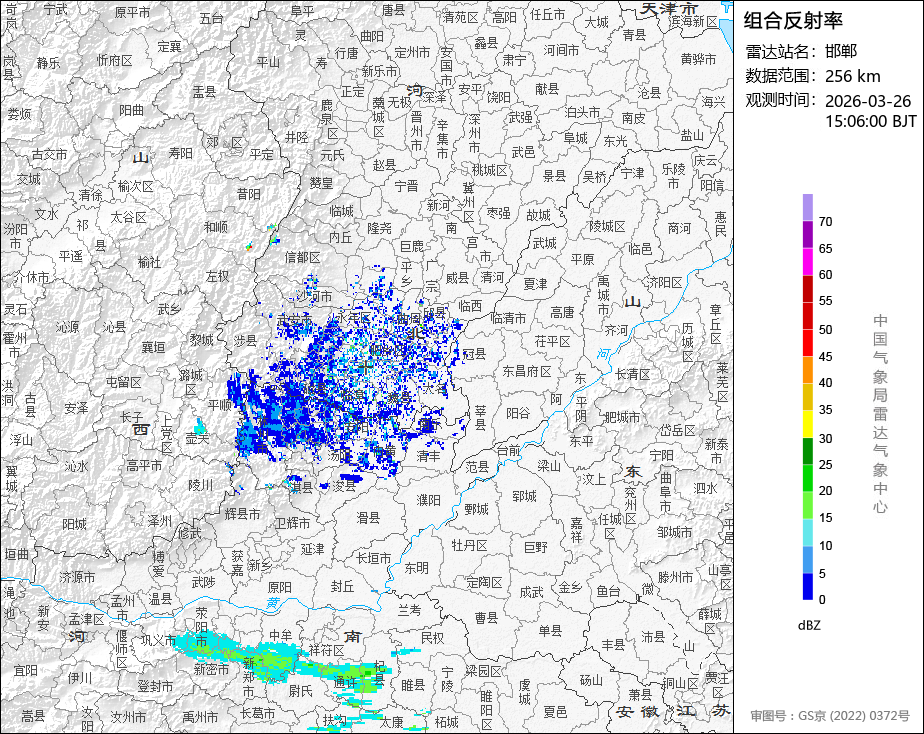Image resolution: width=924 pixels, height=734 pixels.
Task: Select the 高唐 label
Action: point(562,312)
